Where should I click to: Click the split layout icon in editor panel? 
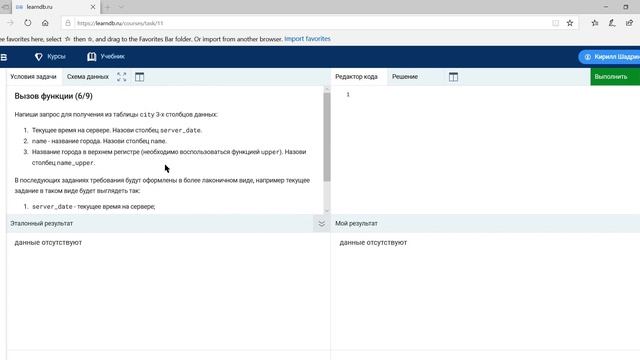[453, 77]
